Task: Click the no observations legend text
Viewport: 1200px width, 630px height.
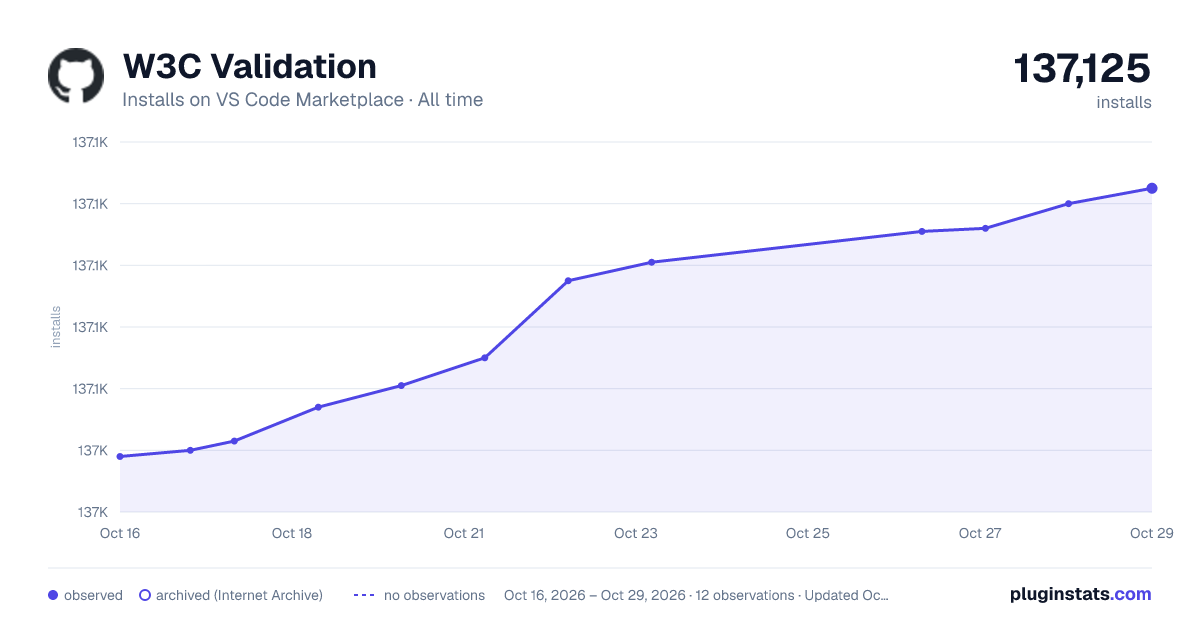Action: [x=434, y=595]
